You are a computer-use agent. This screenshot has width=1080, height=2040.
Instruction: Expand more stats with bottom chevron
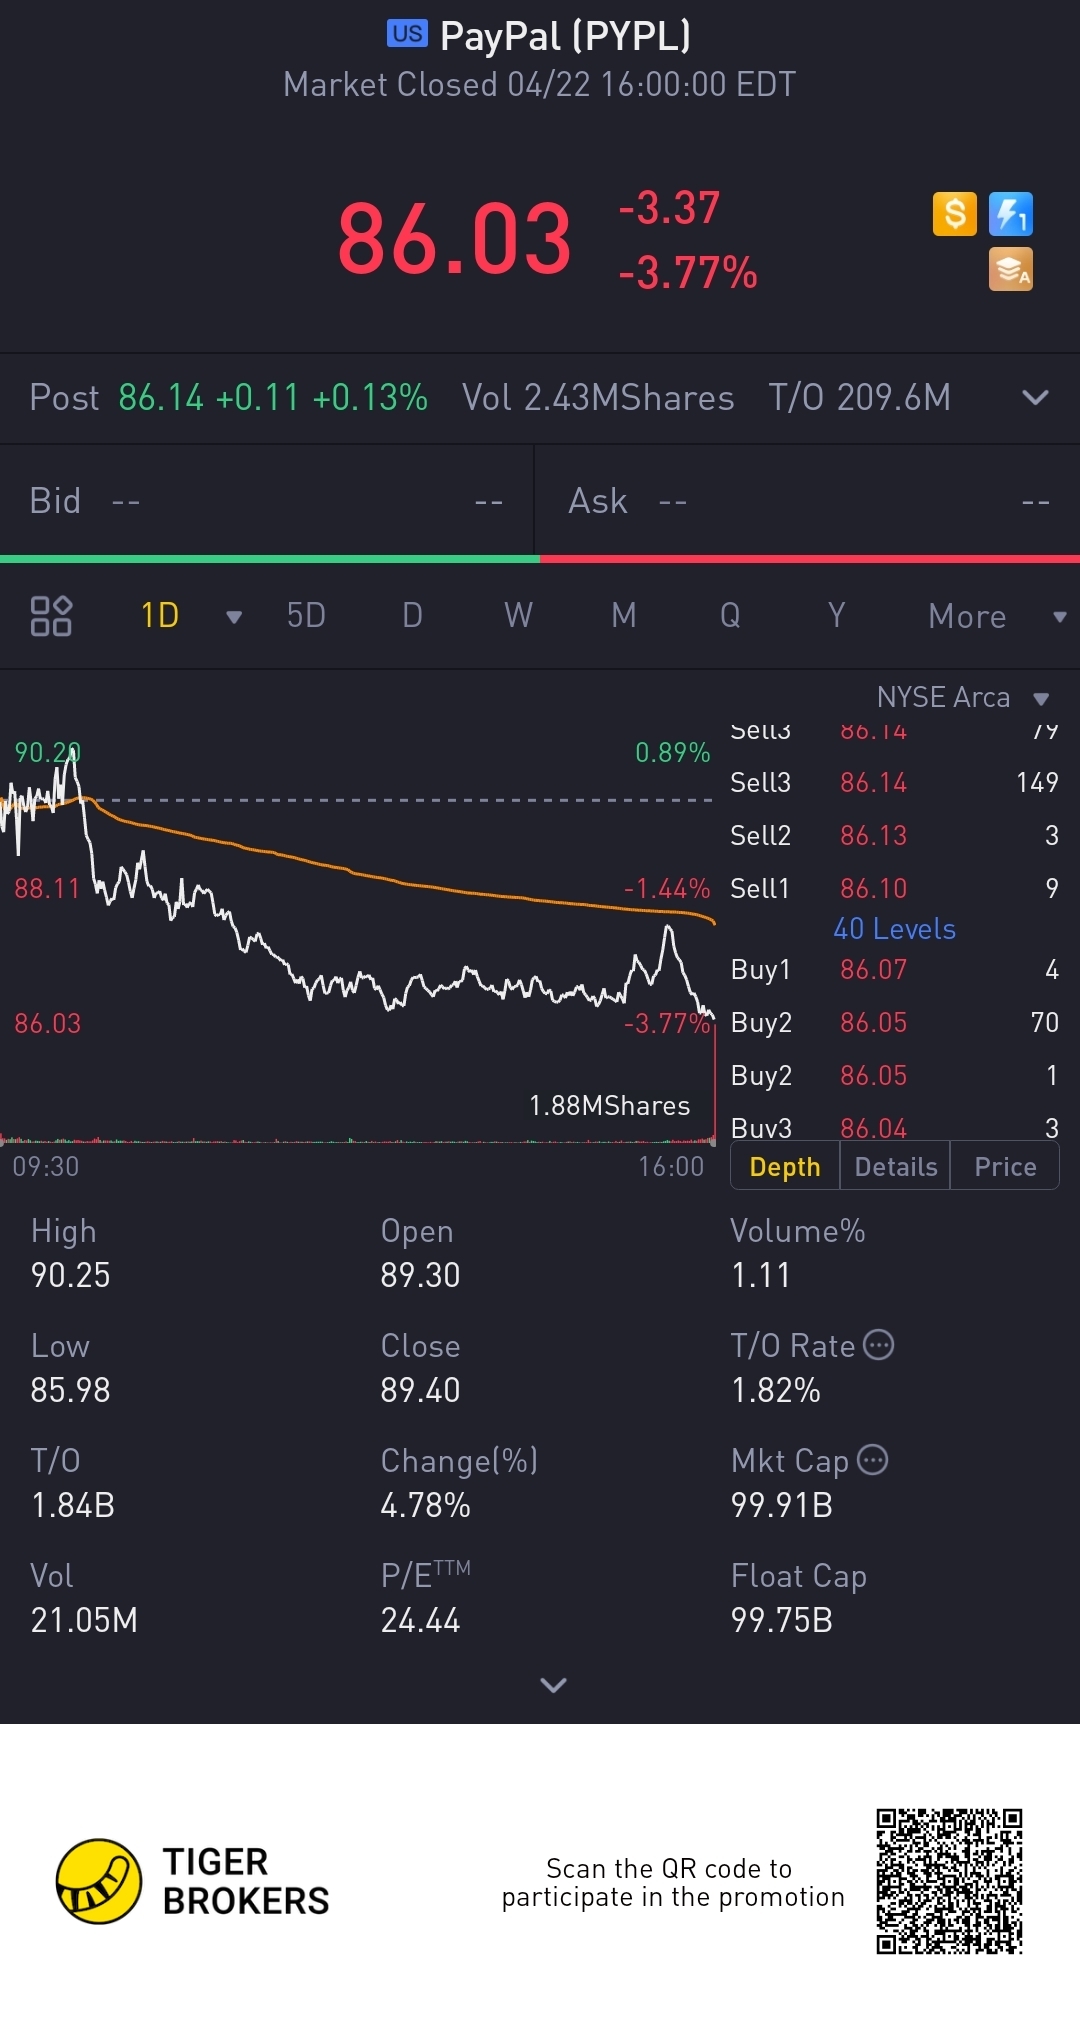553,1685
